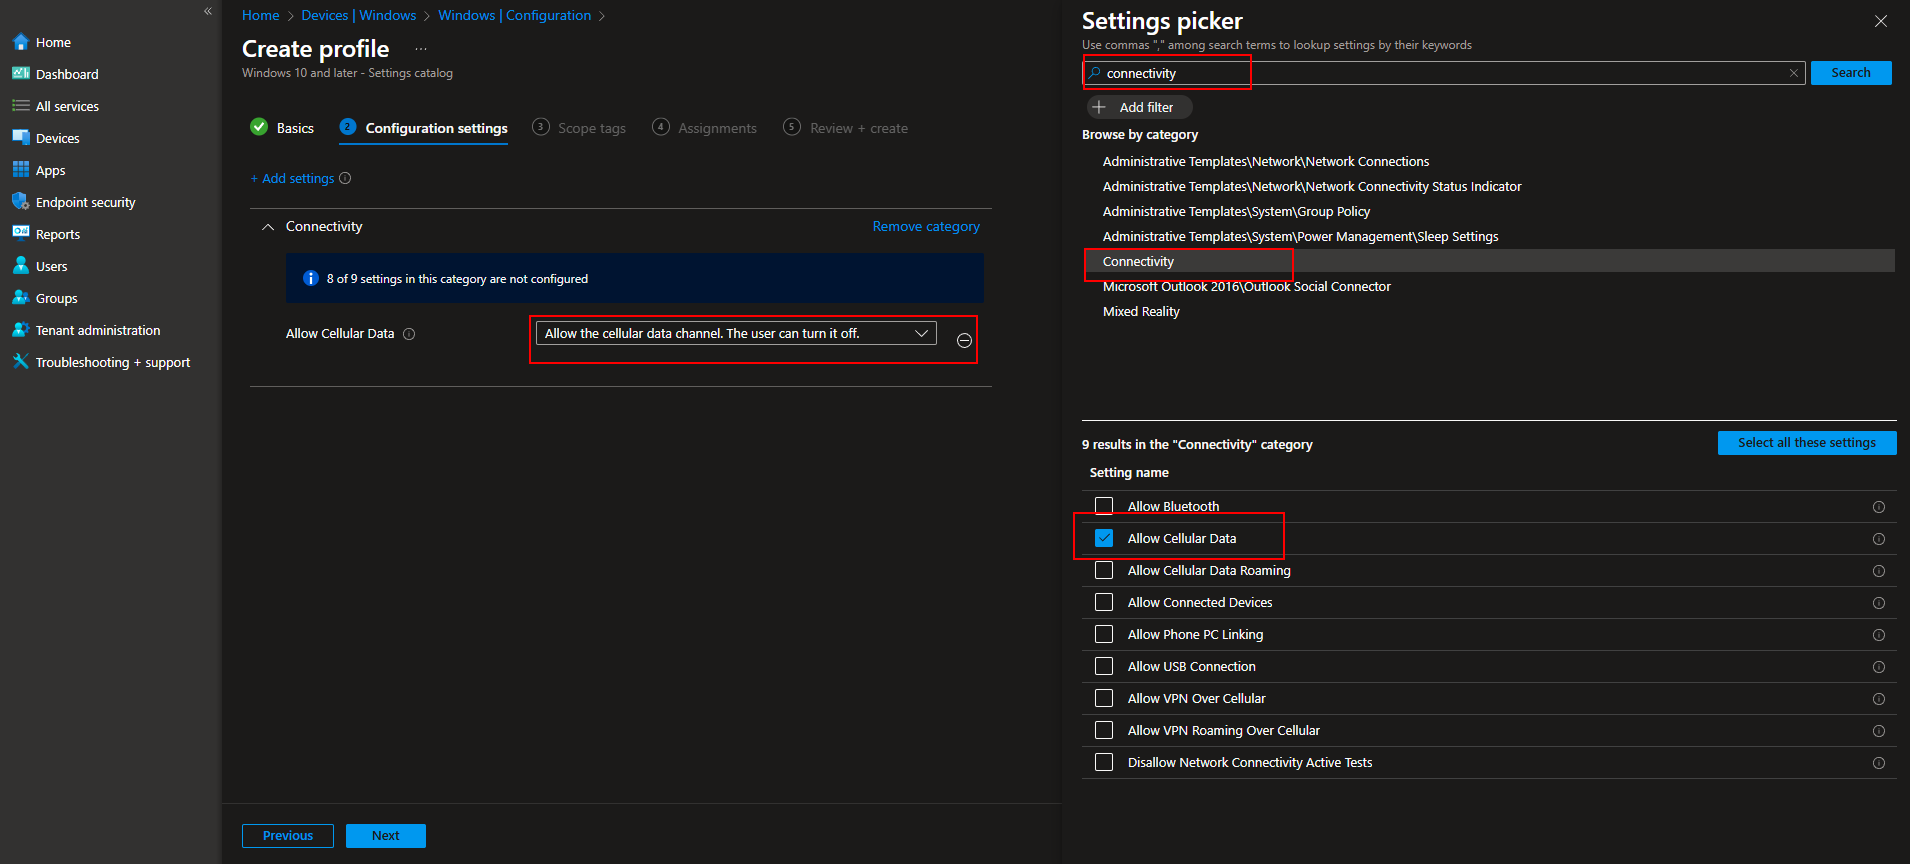Check Allow VPN Over Cellular

pos(1104,698)
